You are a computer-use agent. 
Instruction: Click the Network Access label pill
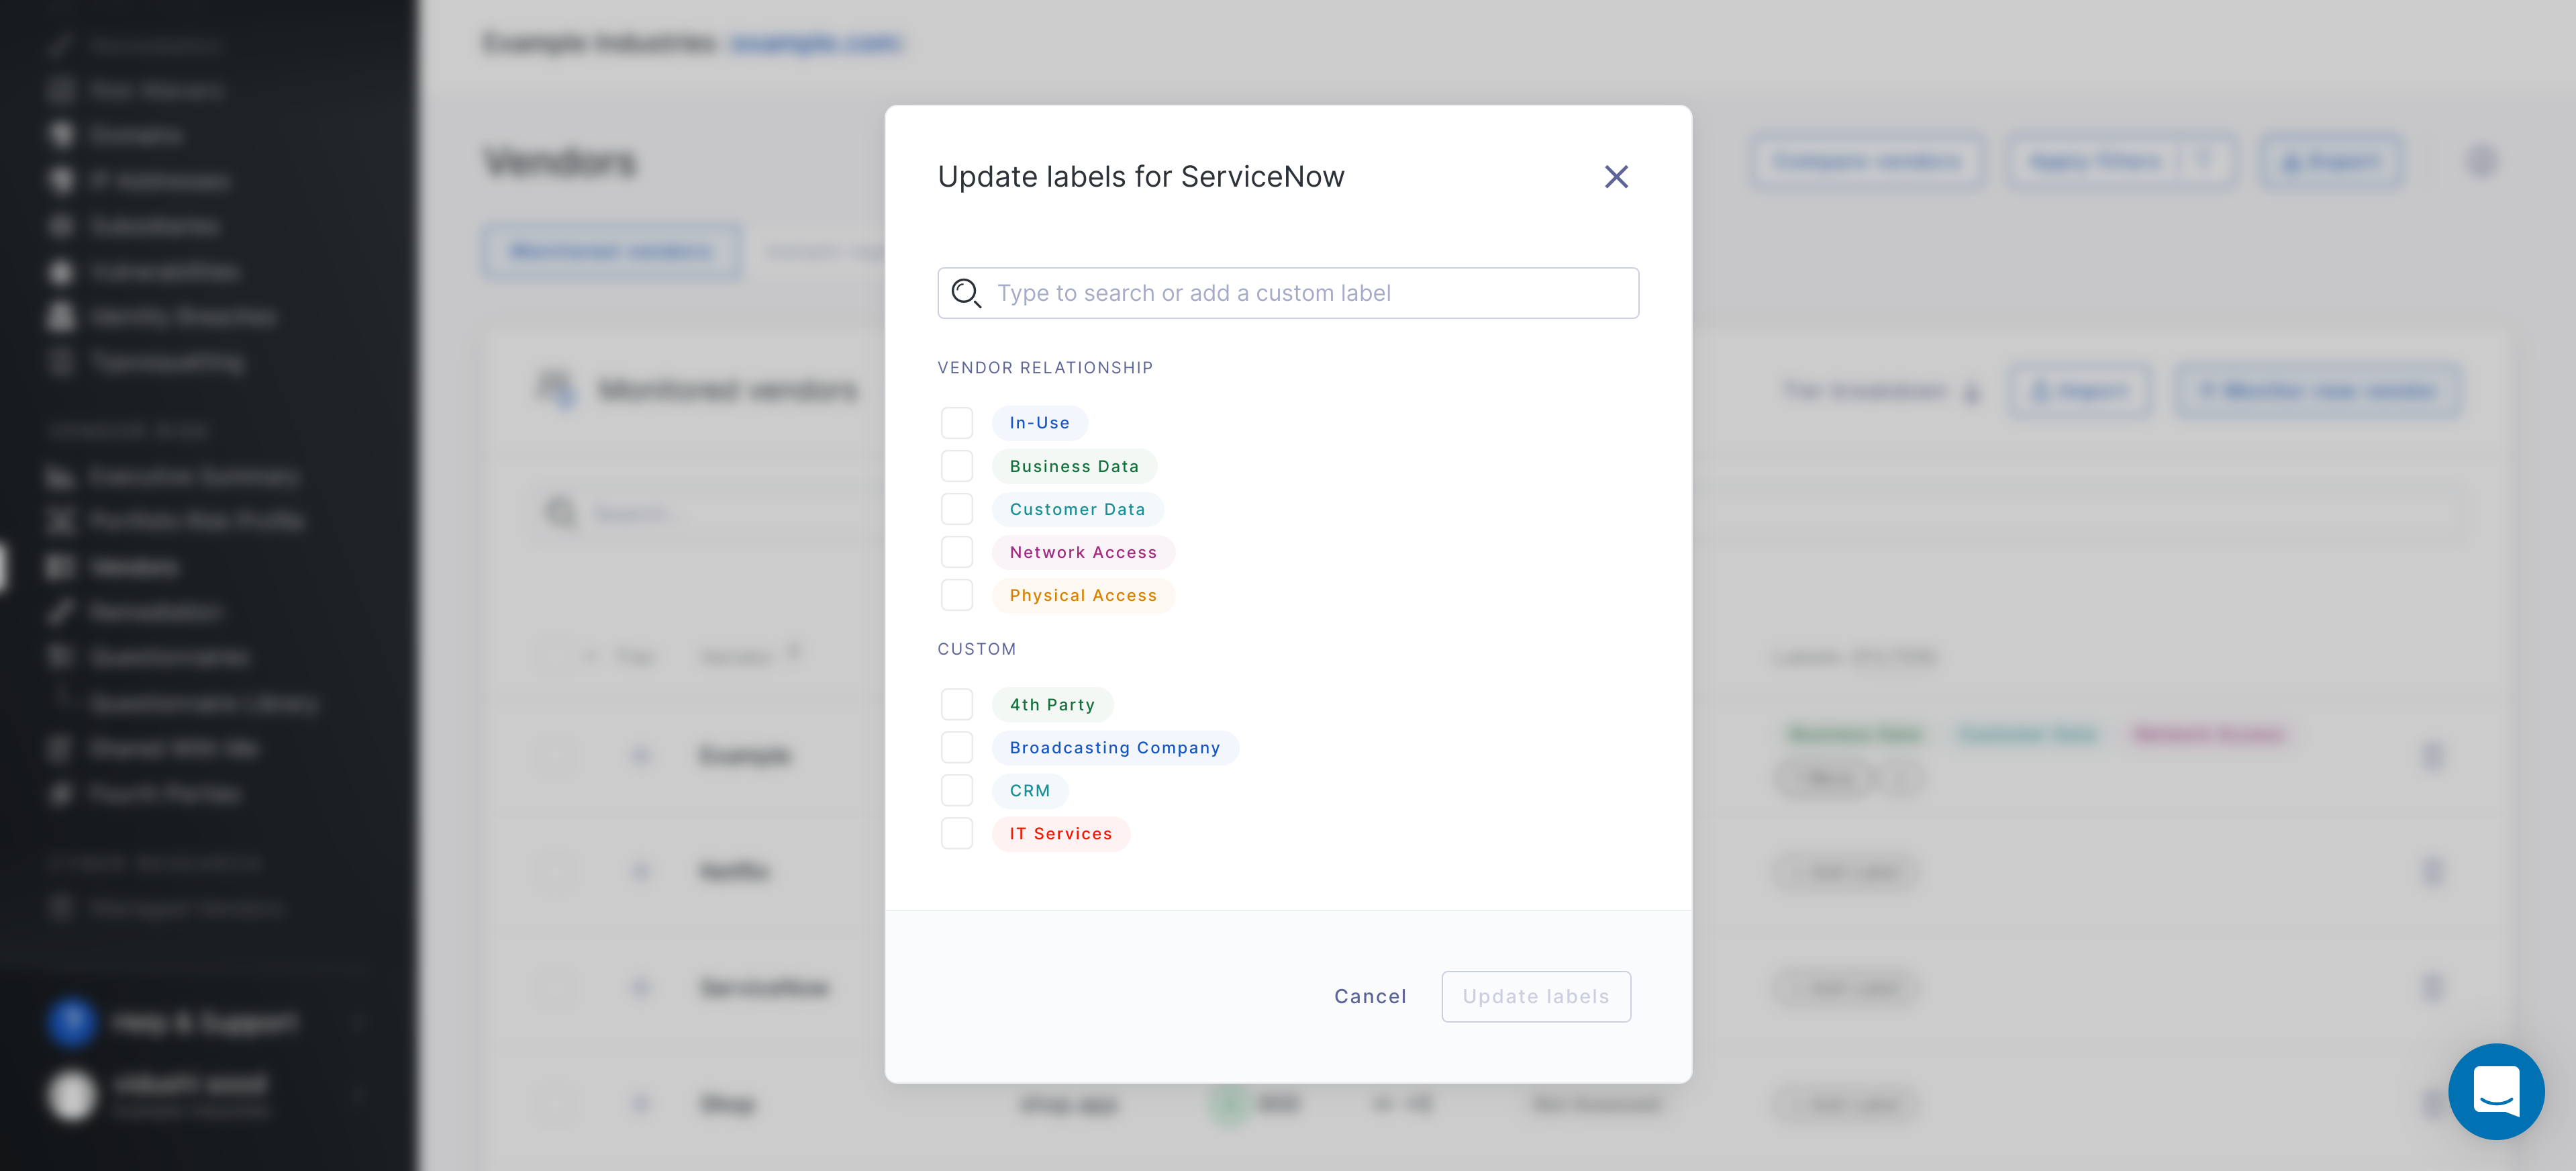[1083, 552]
